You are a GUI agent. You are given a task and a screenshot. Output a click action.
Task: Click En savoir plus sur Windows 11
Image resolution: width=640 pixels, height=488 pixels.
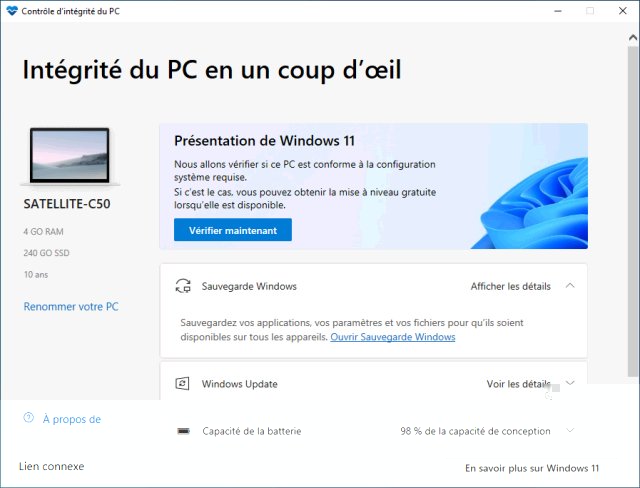[532, 468]
